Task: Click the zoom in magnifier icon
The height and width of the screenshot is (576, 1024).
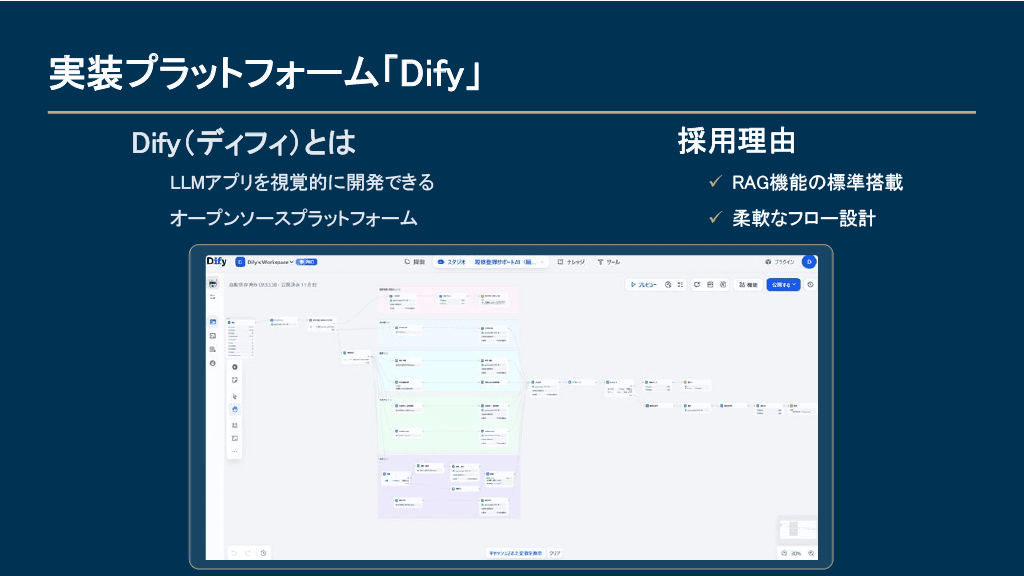Action: point(811,553)
